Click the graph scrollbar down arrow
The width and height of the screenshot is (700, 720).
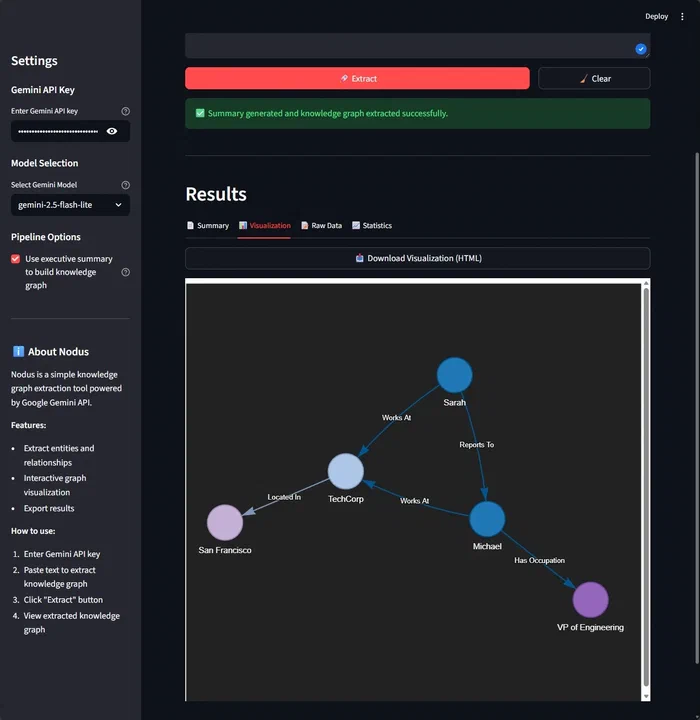pos(646,697)
